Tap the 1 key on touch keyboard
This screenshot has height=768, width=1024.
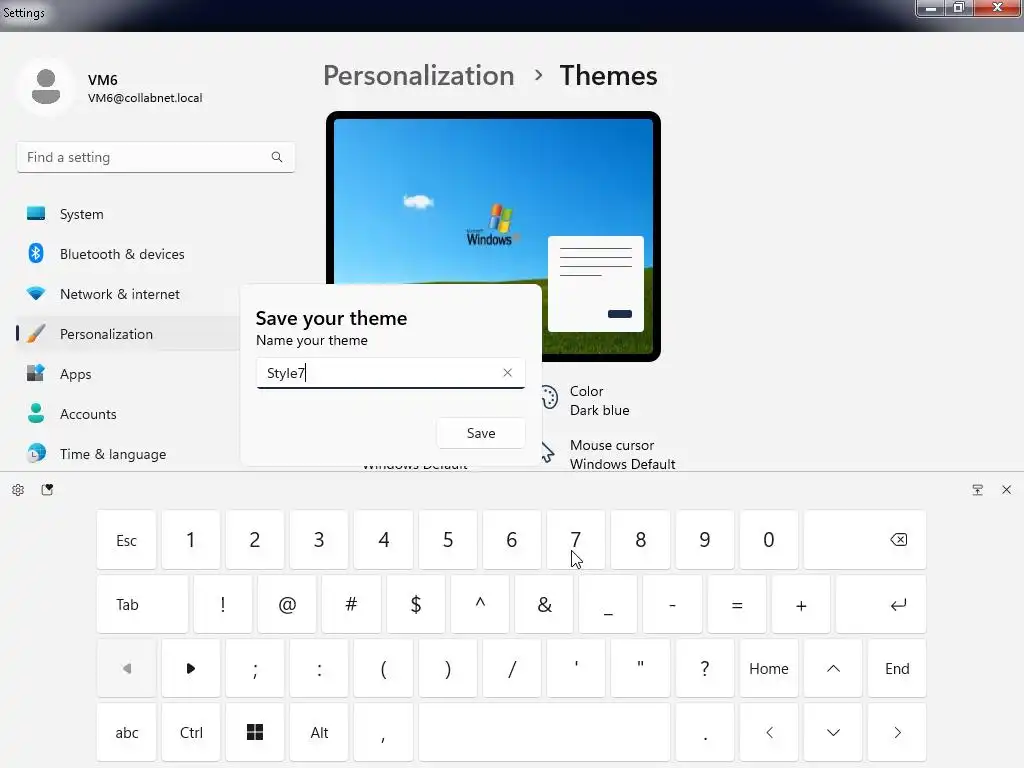click(191, 540)
